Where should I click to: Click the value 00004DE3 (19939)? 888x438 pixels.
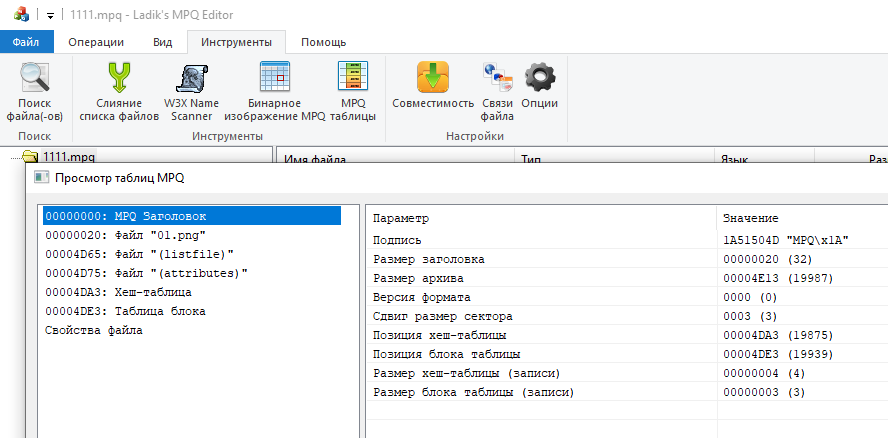coord(779,354)
